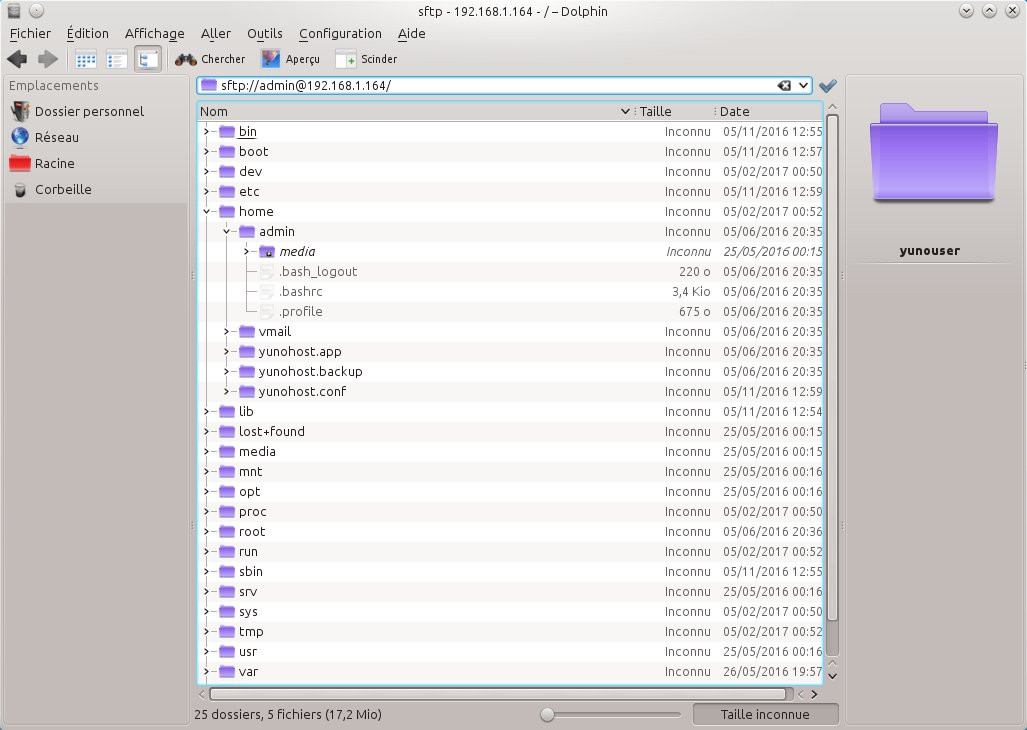The image size is (1027, 730).
Task: Adjust the icon zoom slider
Action: (x=547, y=714)
